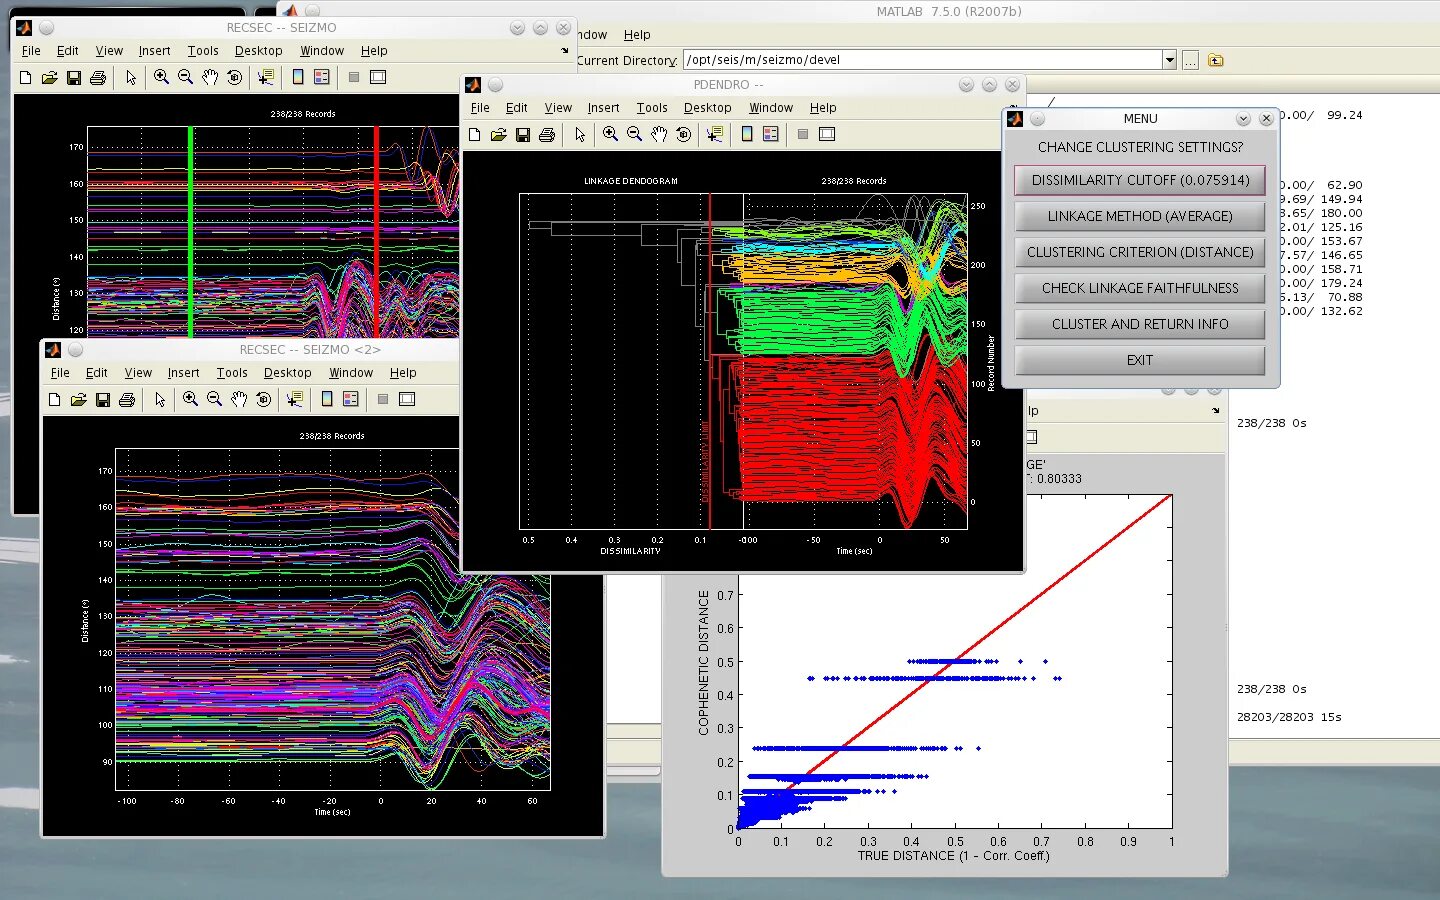The height and width of the screenshot is (900, 1440).
Task: Select Rotate 3D in RECSEC -- SEIZMO <2> window
Action: (x=263, y=399)
